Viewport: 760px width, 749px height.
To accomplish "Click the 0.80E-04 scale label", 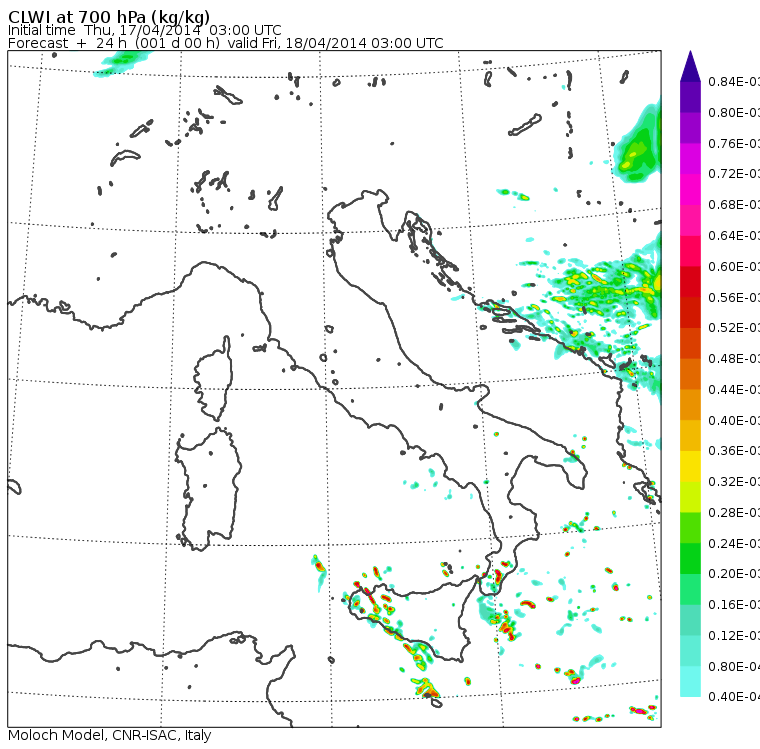I will (x=734, y=667).
